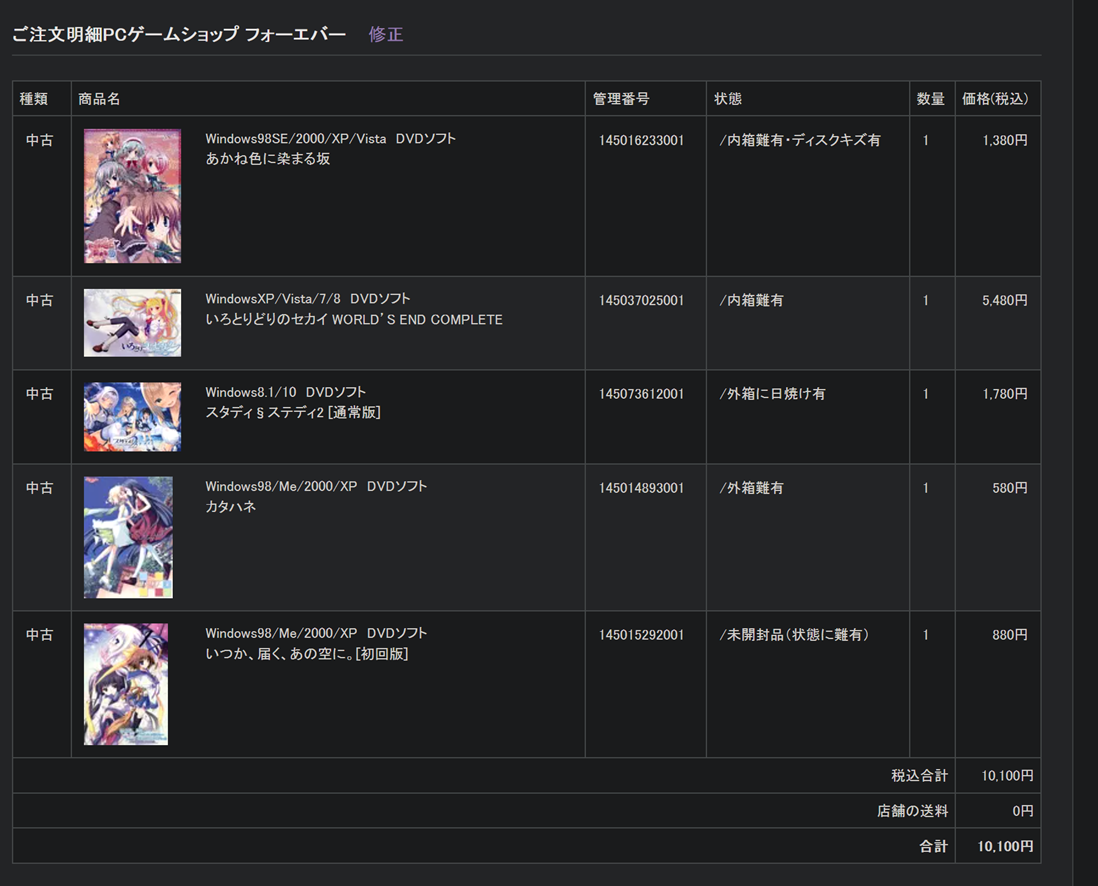Click the あかね色に染まる坂 product title
The height and width of the screenshot is (886, 1098).
click(x=267, y=159)
